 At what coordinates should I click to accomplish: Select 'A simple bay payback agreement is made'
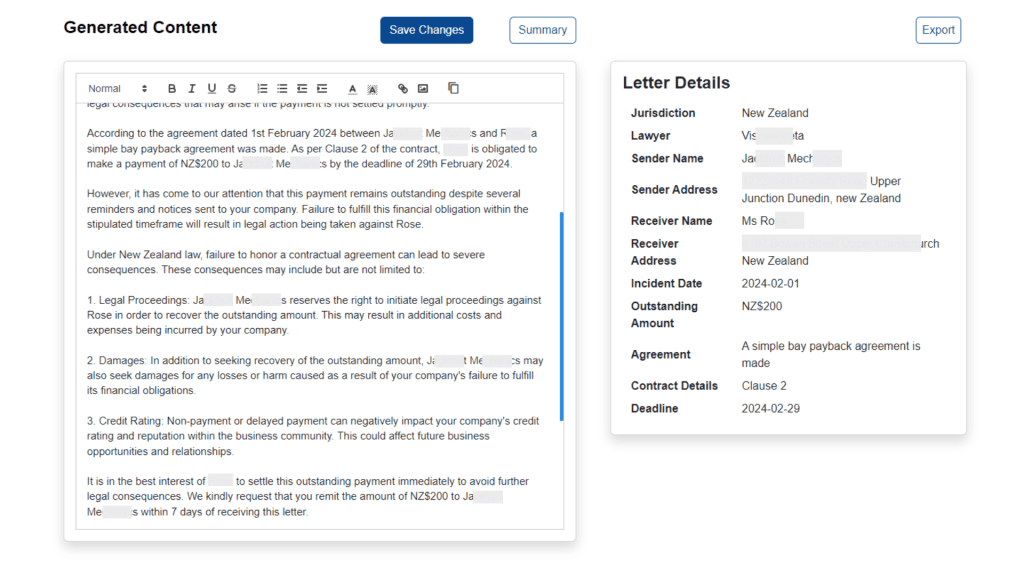point(831,355)
